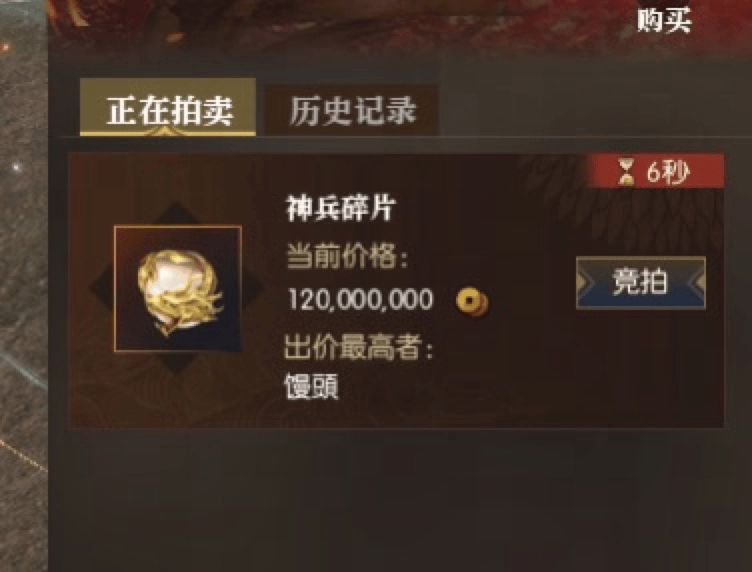752x572 pixels.
Task: Click the white star marker on map
Action: click(17, 167)
